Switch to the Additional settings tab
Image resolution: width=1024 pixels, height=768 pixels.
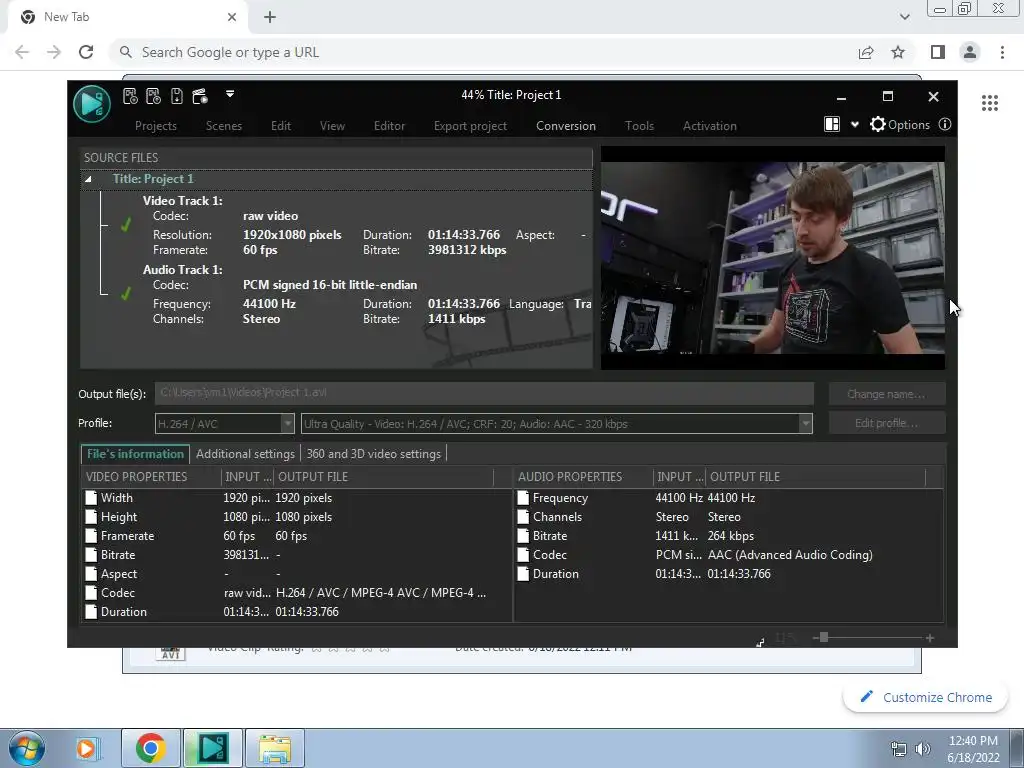click(x=245, y=454)
